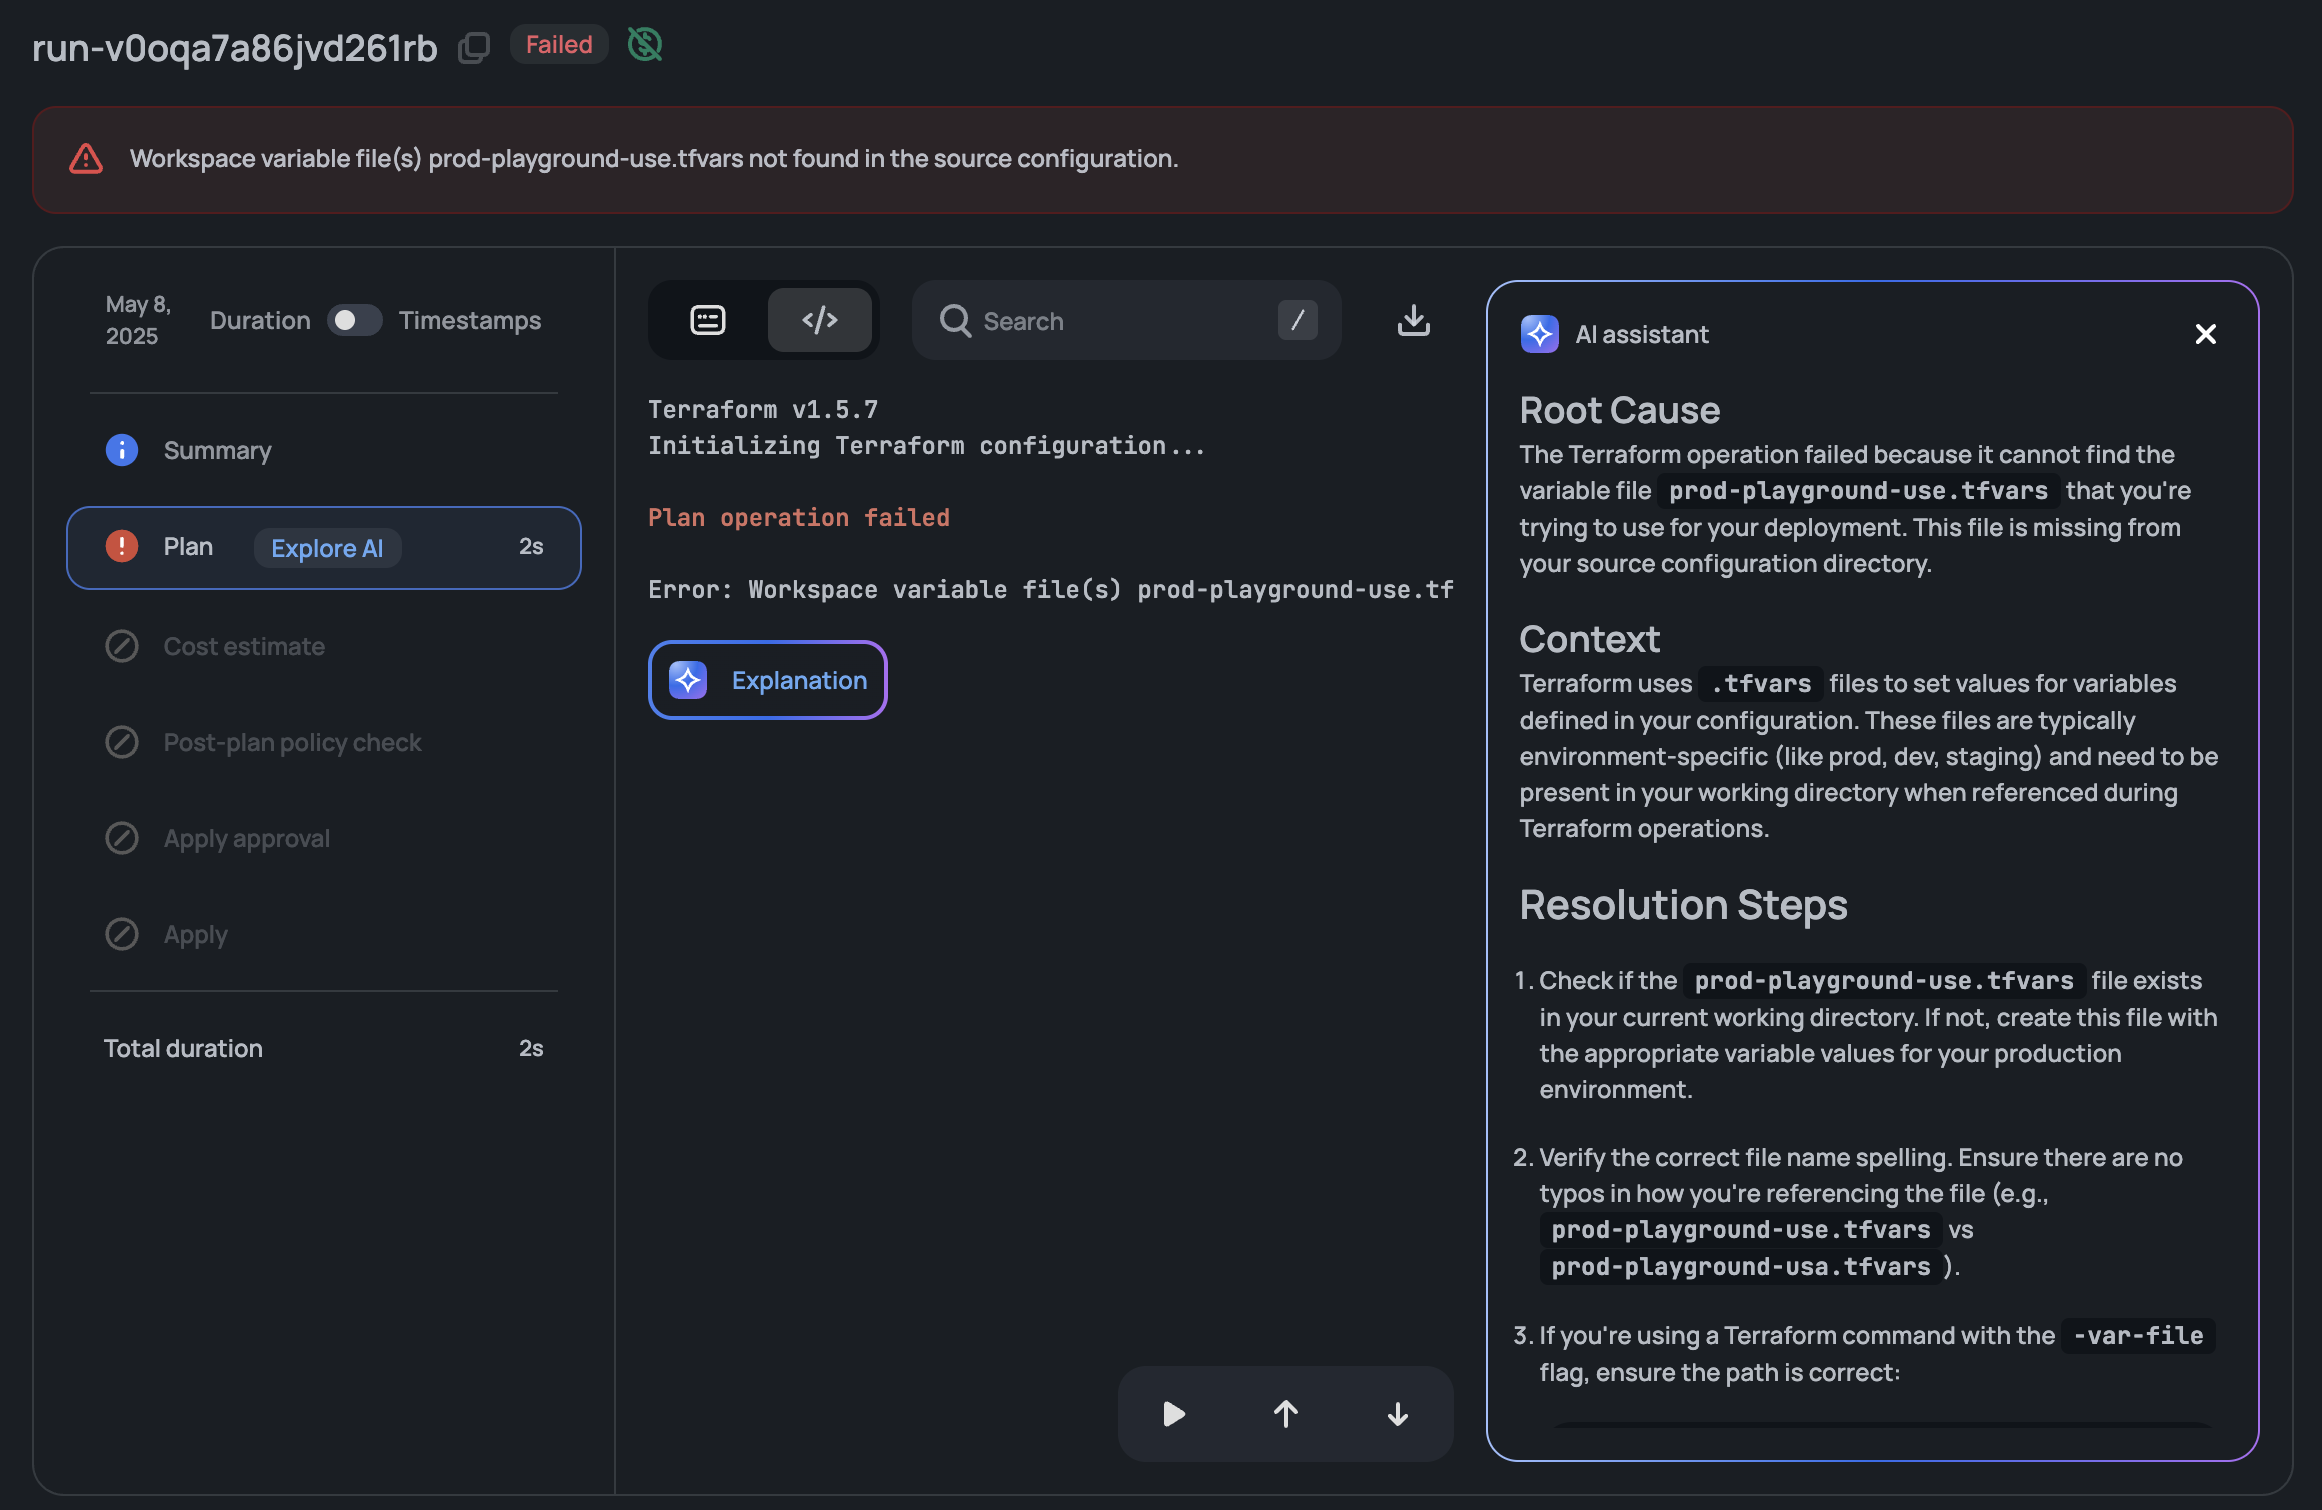Click the Explore AI badge
The width and height of the screenshot is (2322, 1510).
tap(327, 548)
